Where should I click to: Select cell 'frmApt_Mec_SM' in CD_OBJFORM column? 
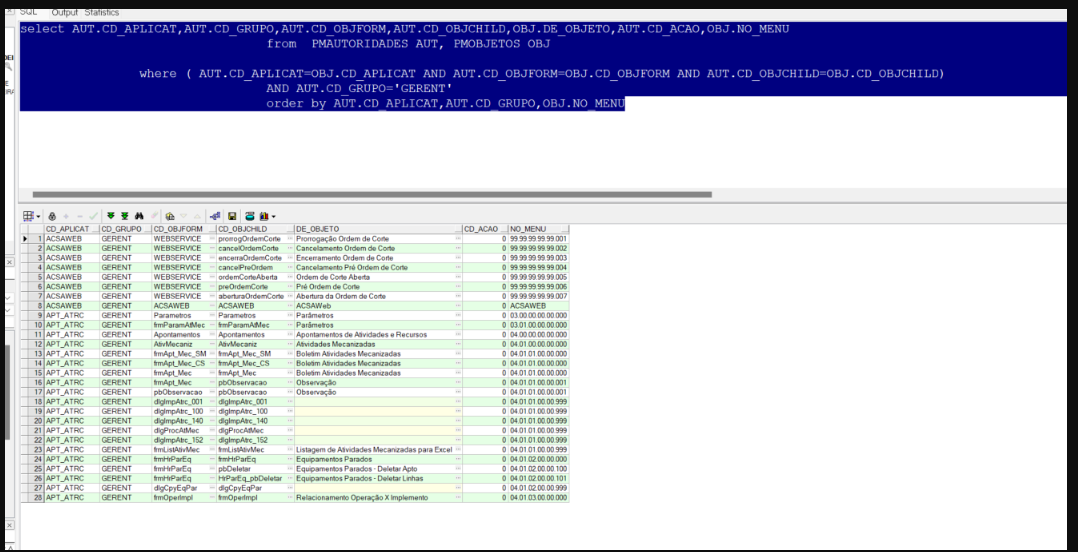[x=184, y=353]
